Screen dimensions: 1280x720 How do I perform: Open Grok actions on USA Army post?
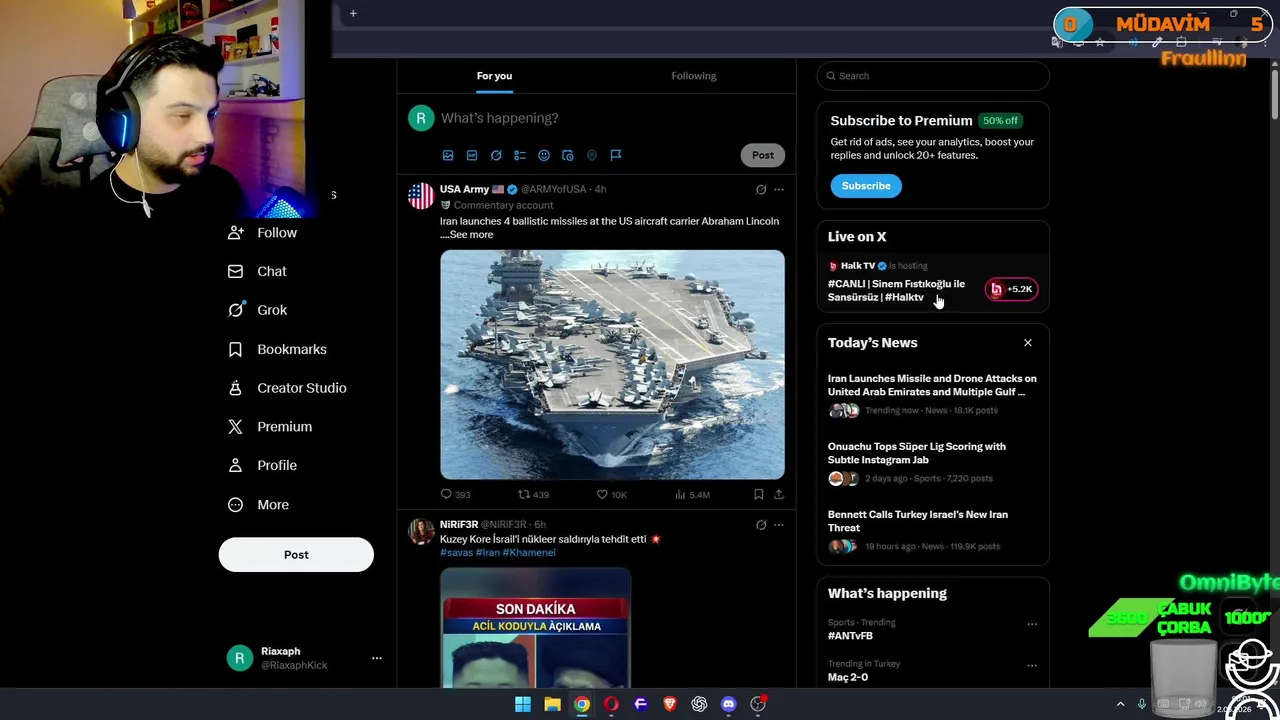click(761, 189)
